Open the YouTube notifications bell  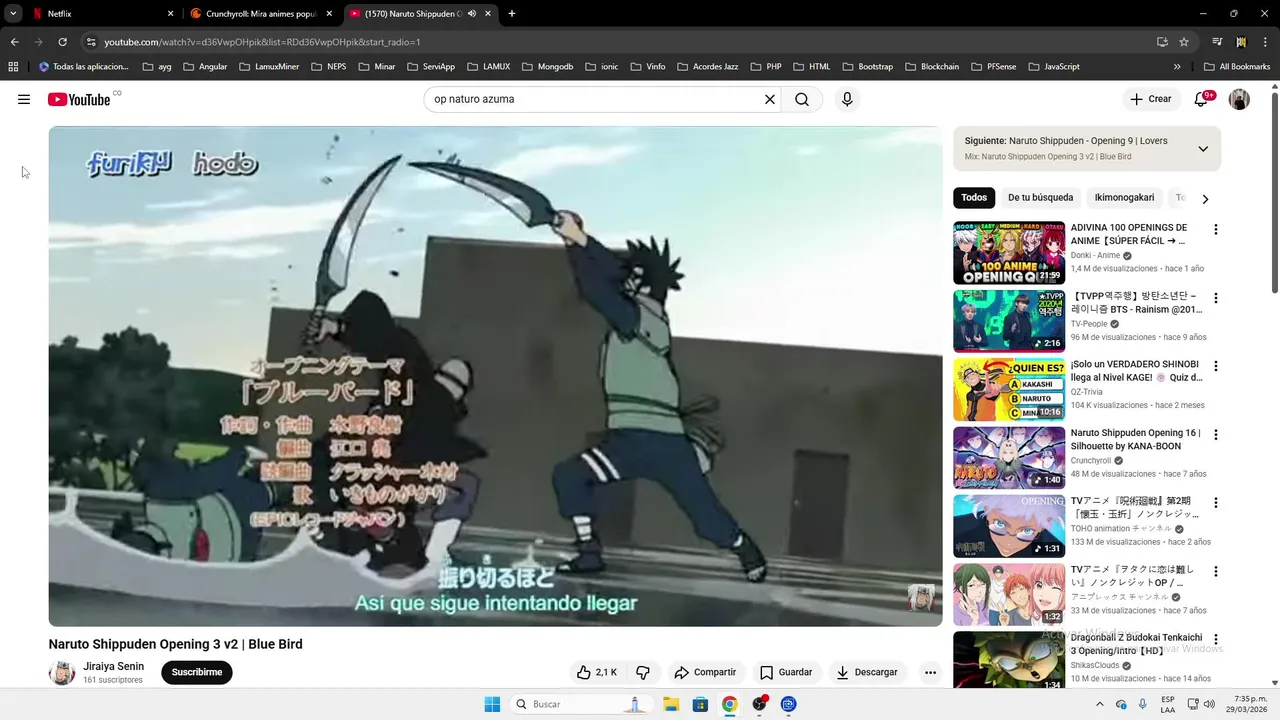tap(1202, 99)
